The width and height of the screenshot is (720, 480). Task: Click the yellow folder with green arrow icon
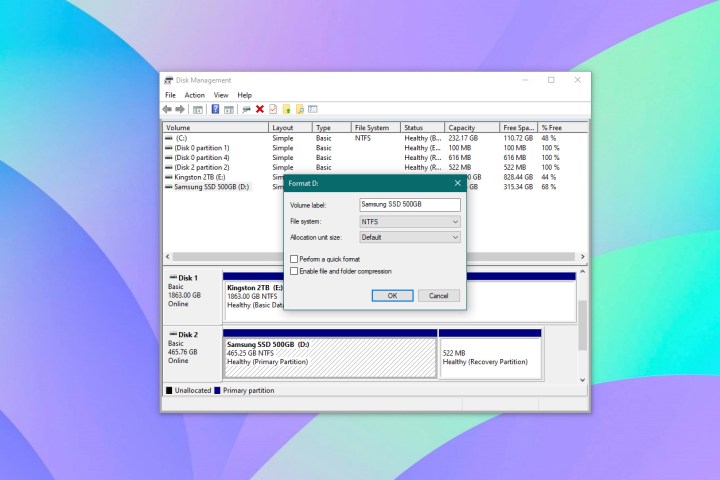(287, 109)
